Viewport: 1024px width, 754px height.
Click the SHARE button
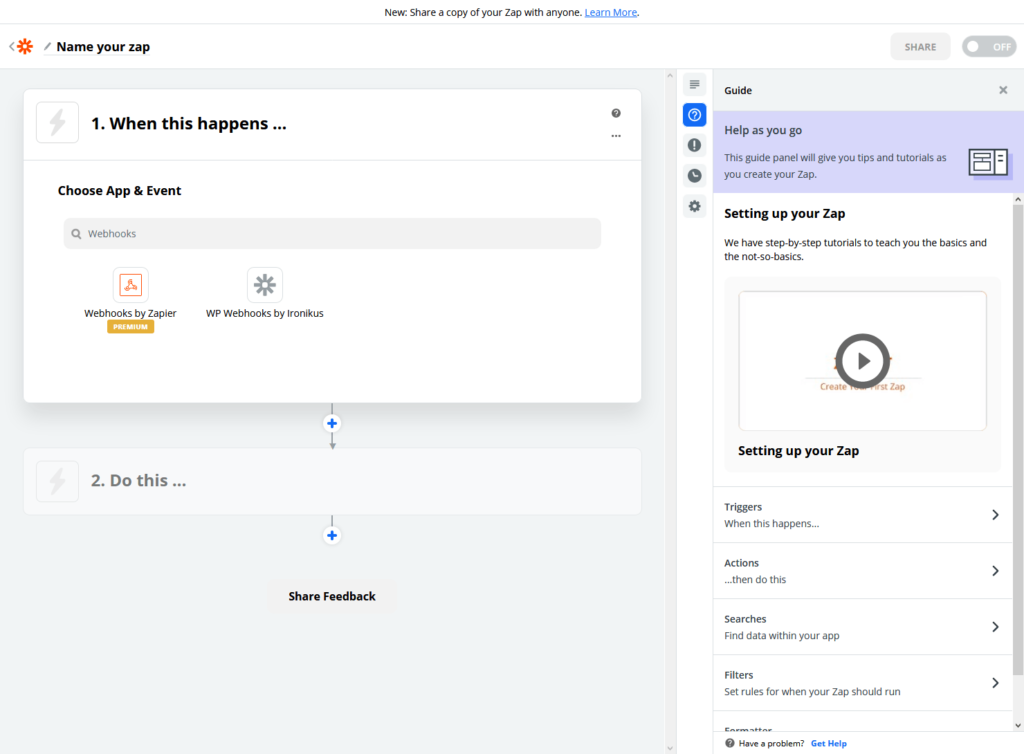[920, 47]
